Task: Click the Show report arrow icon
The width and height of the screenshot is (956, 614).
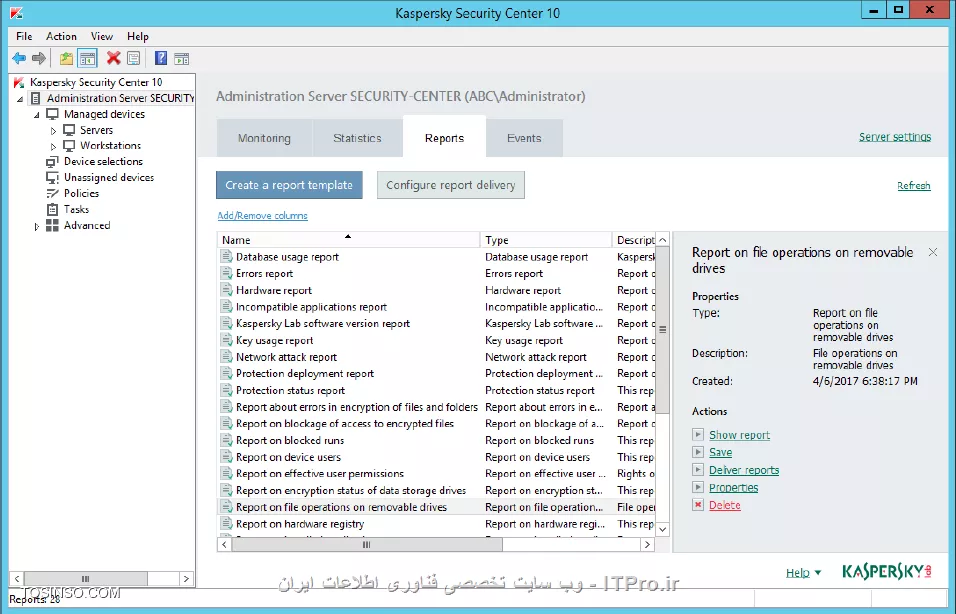Action: pos(698,435)
